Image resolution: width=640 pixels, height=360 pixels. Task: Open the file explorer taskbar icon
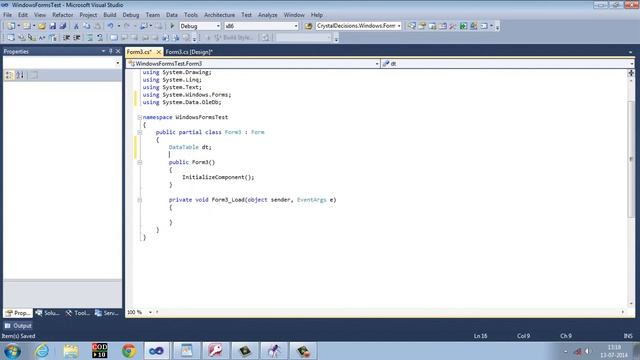click(x=71, y=351)
